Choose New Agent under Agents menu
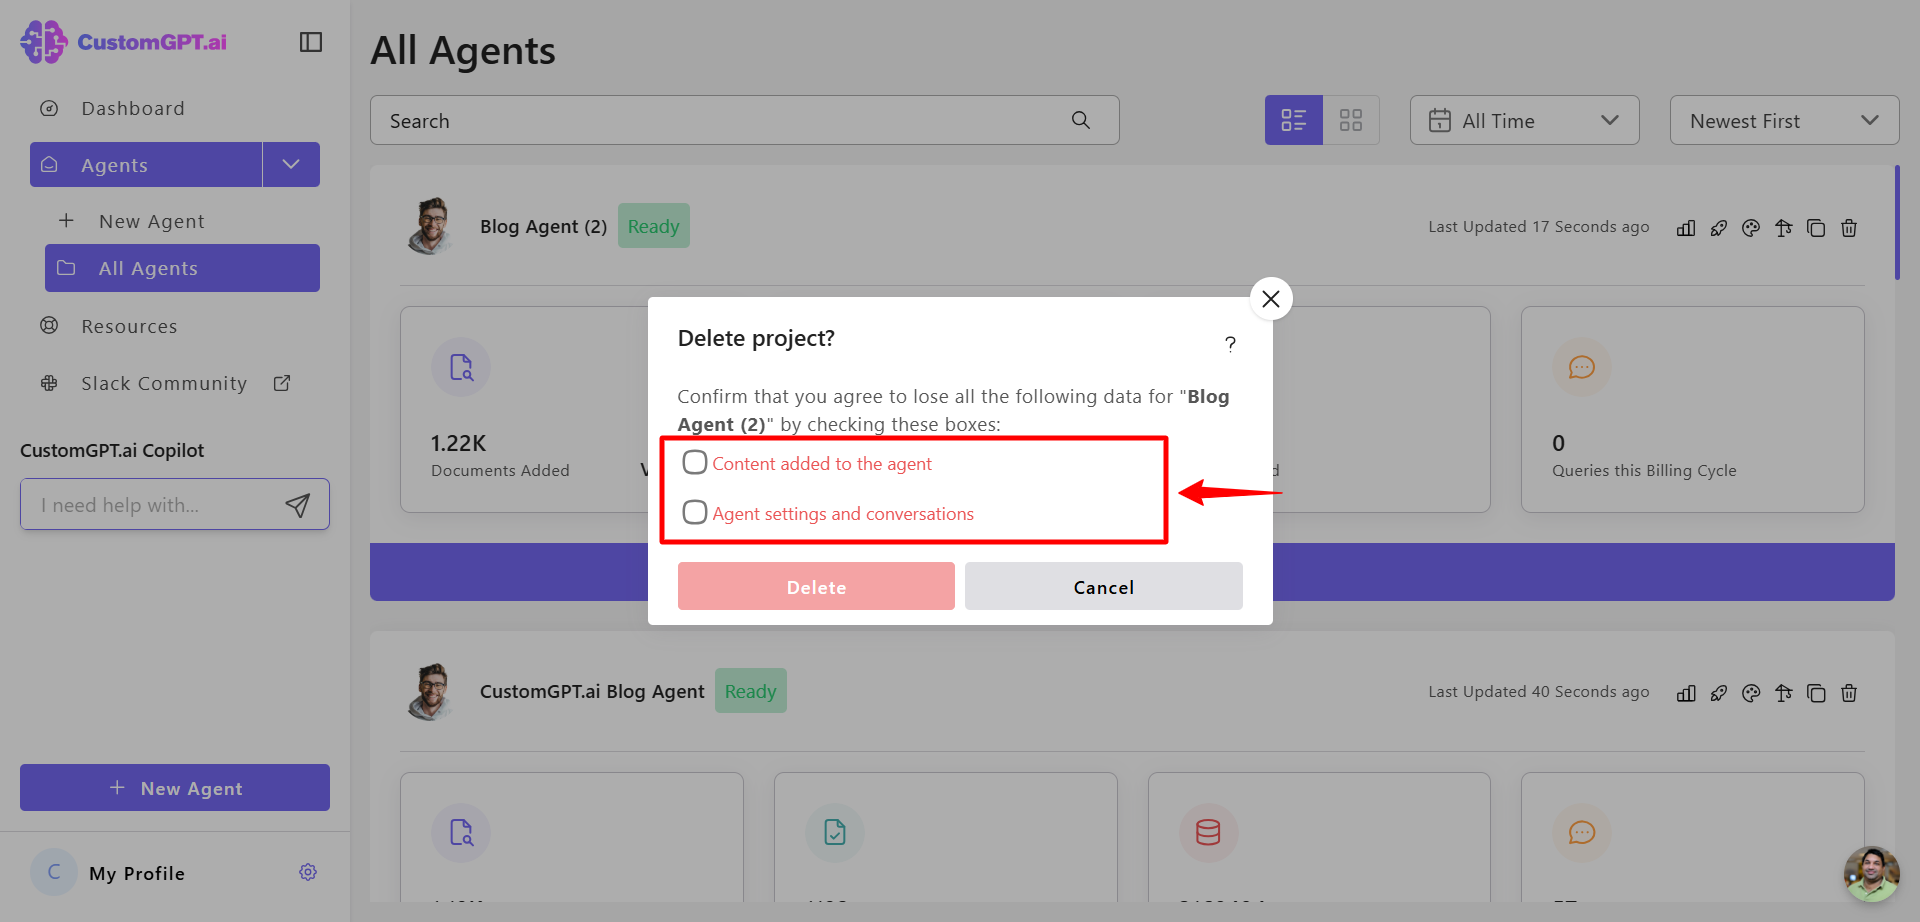The width and height of the screenshot is (1920, 922). pos(152,221)
